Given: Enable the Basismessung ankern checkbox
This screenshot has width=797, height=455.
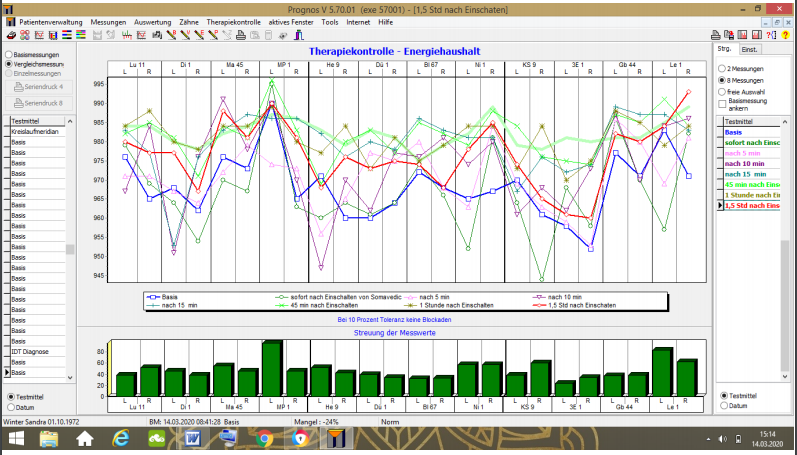Looking at the screenshot, I should tap(722, 104).
